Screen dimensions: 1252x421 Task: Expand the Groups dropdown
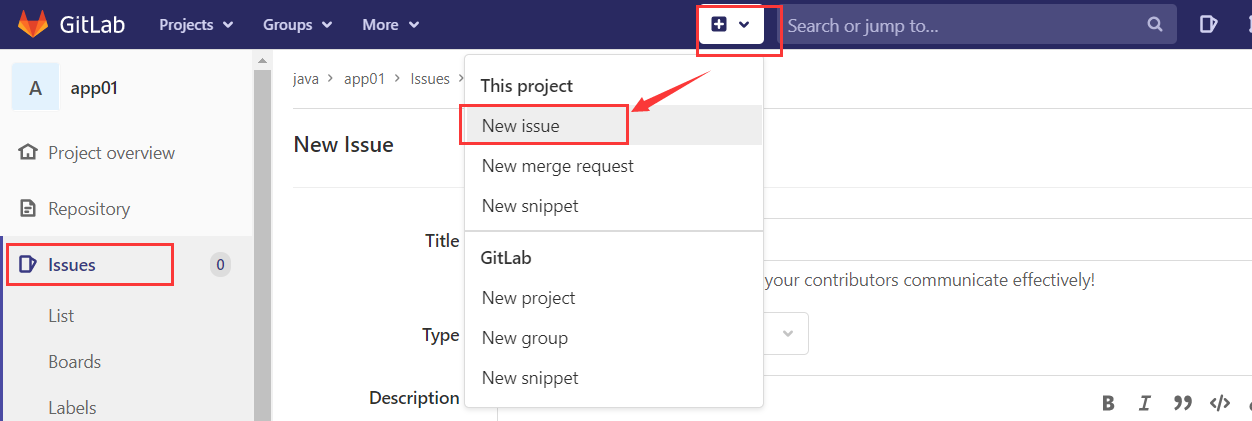click(297, 25)
